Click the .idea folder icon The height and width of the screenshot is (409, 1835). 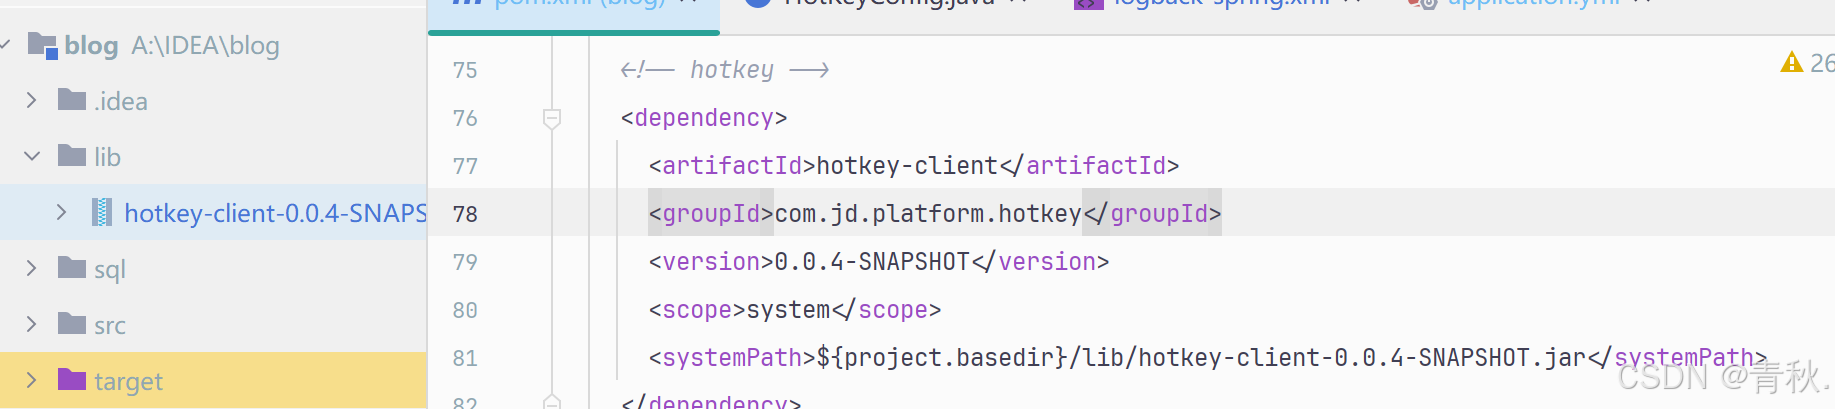pyautogui.click(x=72, y=100)
